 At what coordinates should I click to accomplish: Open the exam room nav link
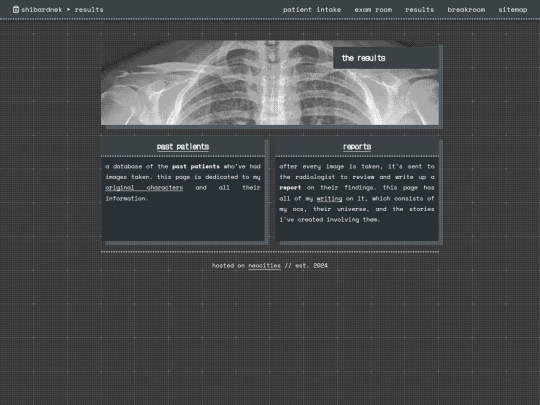coord(373,10)
